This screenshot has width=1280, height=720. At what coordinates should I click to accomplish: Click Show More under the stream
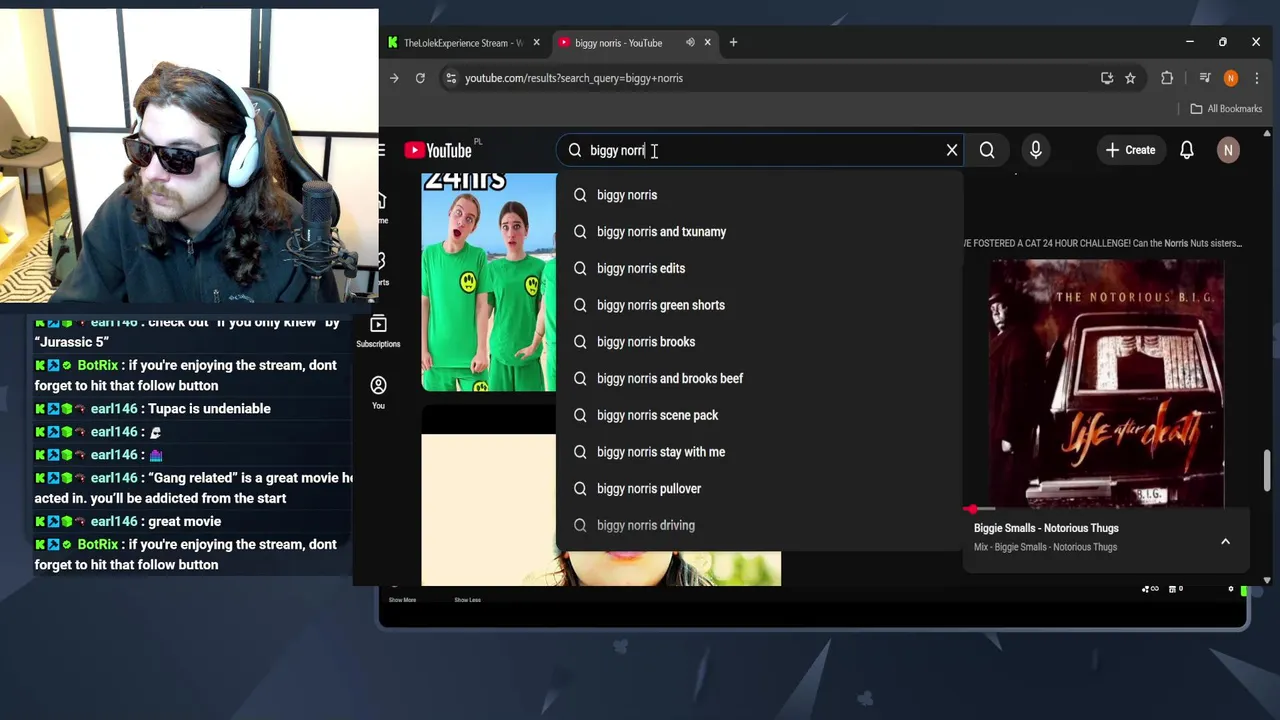tap(402, 600)
